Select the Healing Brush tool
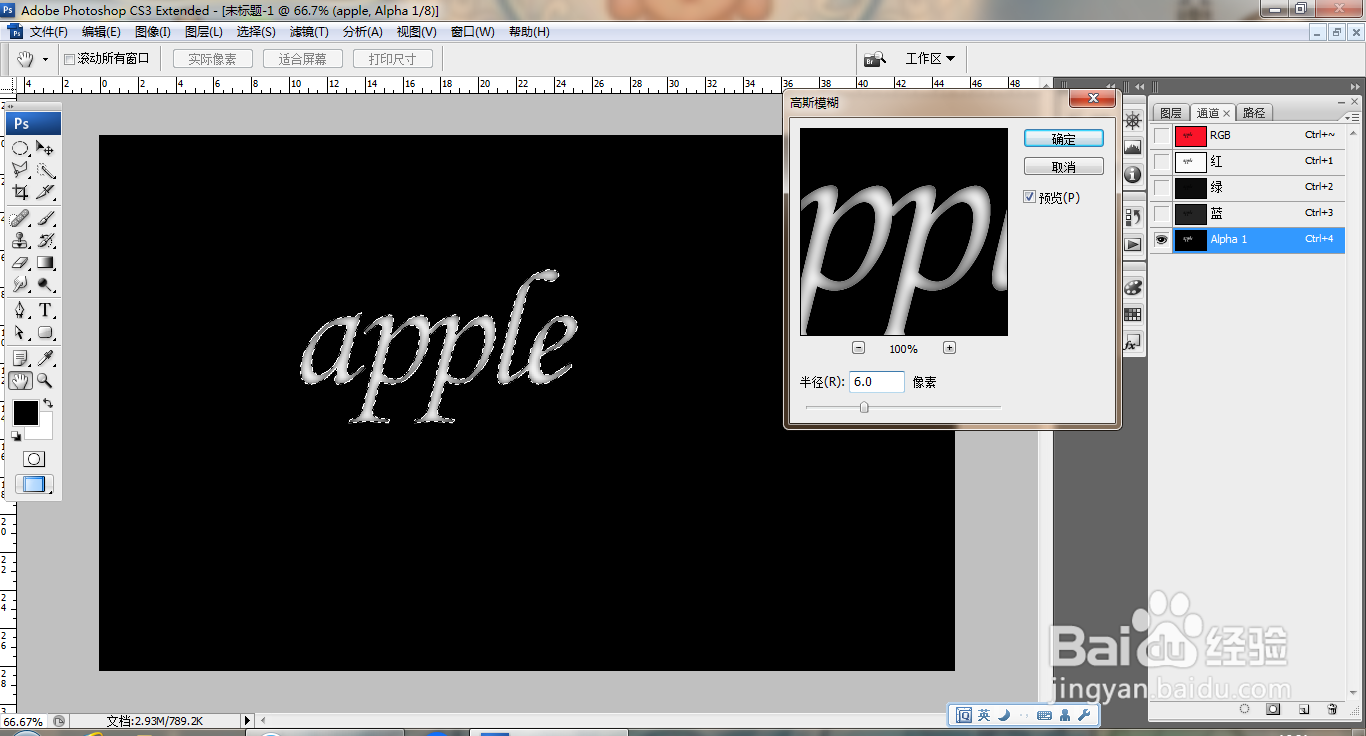 [x=21, y=218]
